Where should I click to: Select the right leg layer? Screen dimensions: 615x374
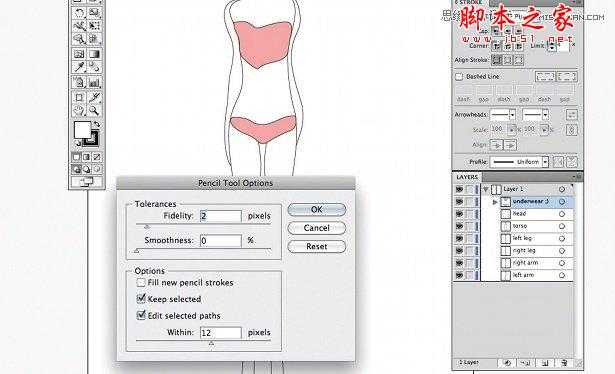coord(524,251)
